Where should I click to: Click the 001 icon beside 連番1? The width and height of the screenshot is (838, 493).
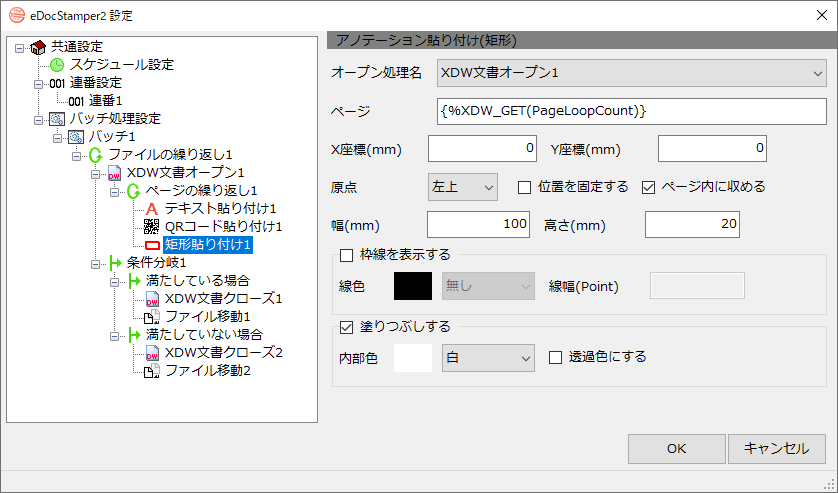[x=76, y=102]
